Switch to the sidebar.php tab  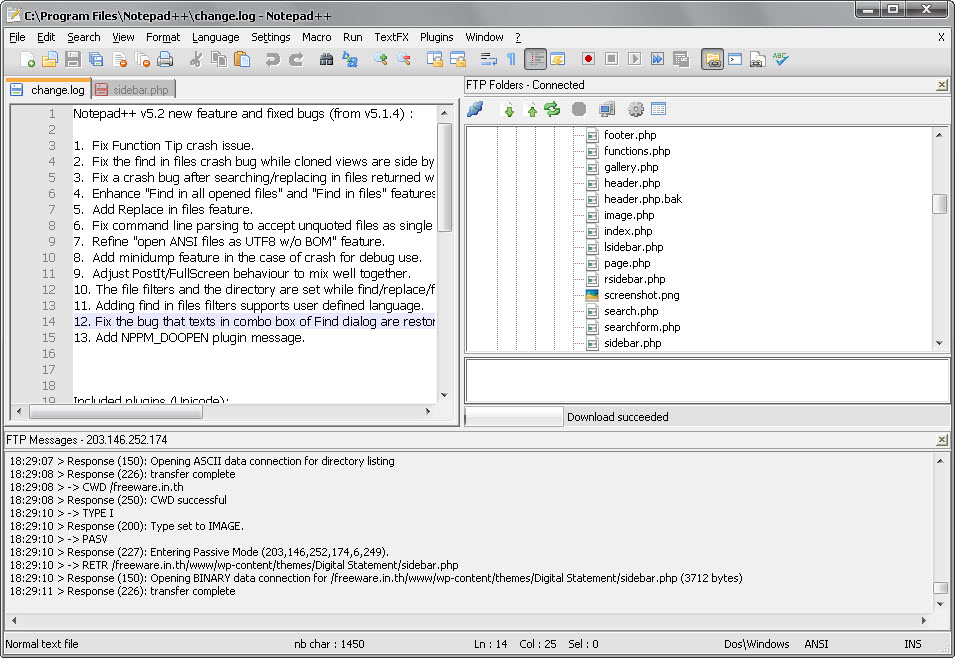point(134,90)
